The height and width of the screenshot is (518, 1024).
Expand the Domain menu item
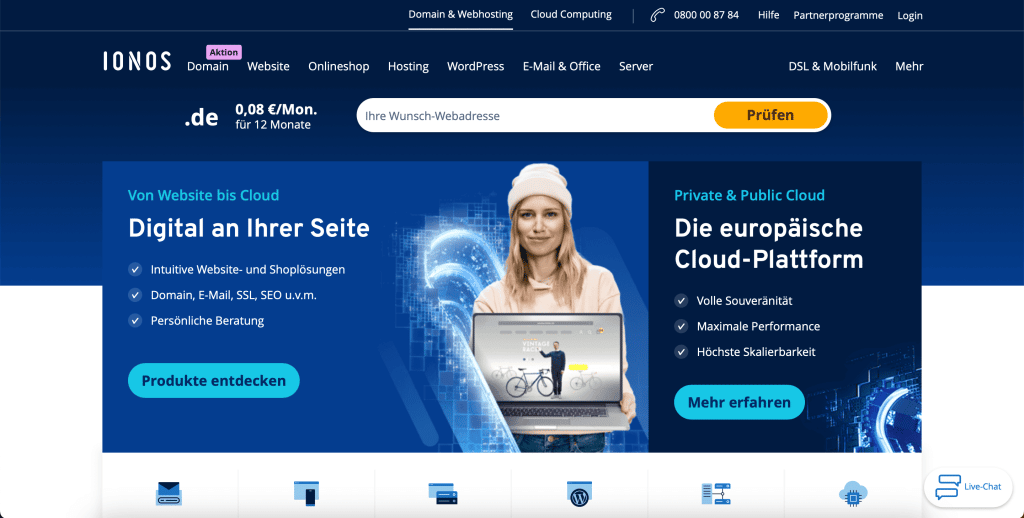208,66
